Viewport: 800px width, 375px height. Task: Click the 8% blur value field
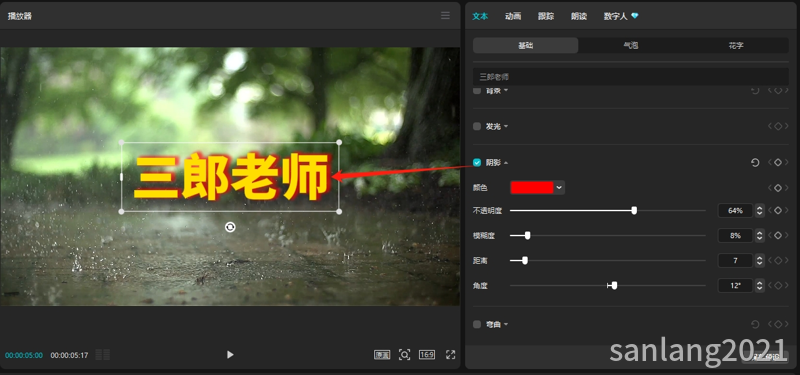coord(735,235)
